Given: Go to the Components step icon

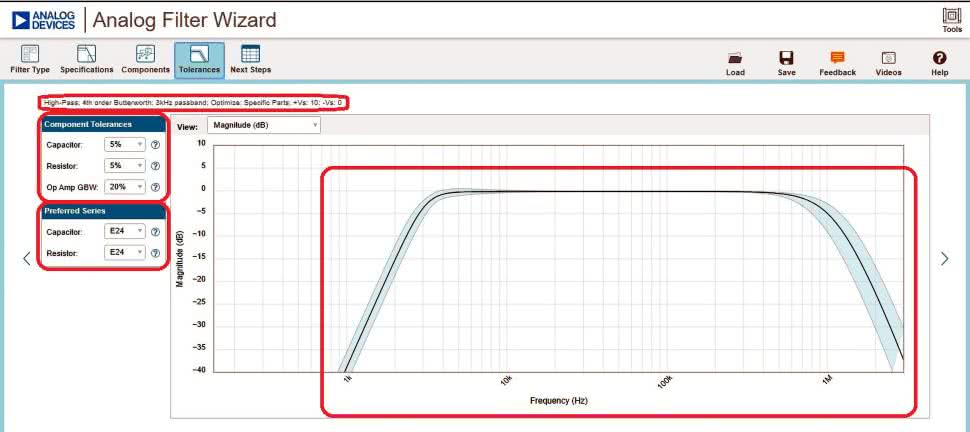Looking at the screenshot, I should click(x=145, y=54).
